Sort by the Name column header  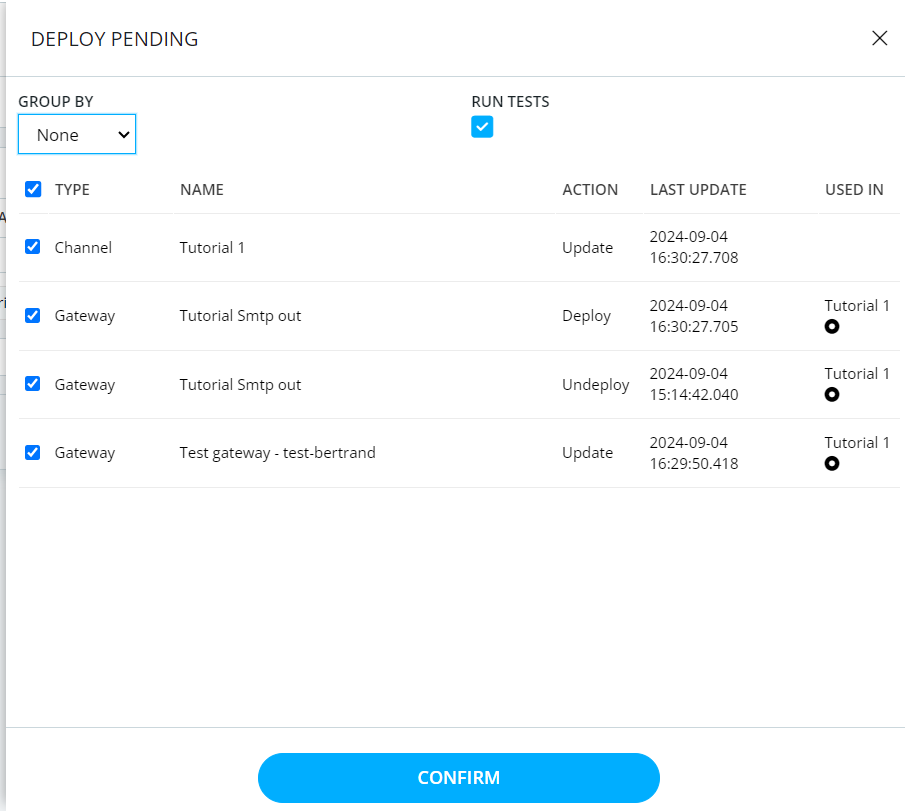201,189
